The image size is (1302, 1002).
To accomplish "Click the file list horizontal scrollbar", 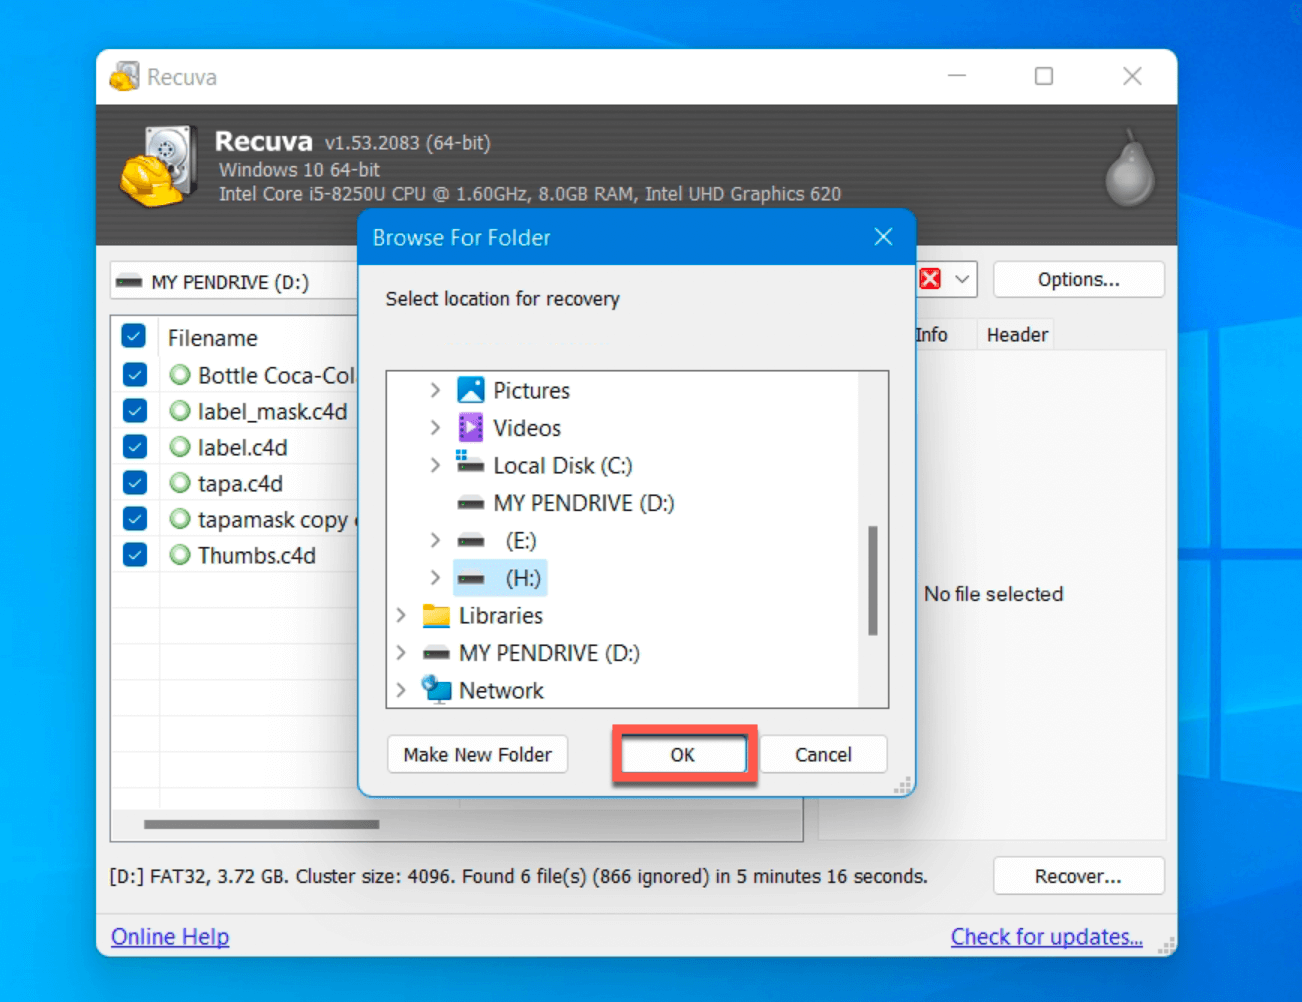I will click(261, 825).
